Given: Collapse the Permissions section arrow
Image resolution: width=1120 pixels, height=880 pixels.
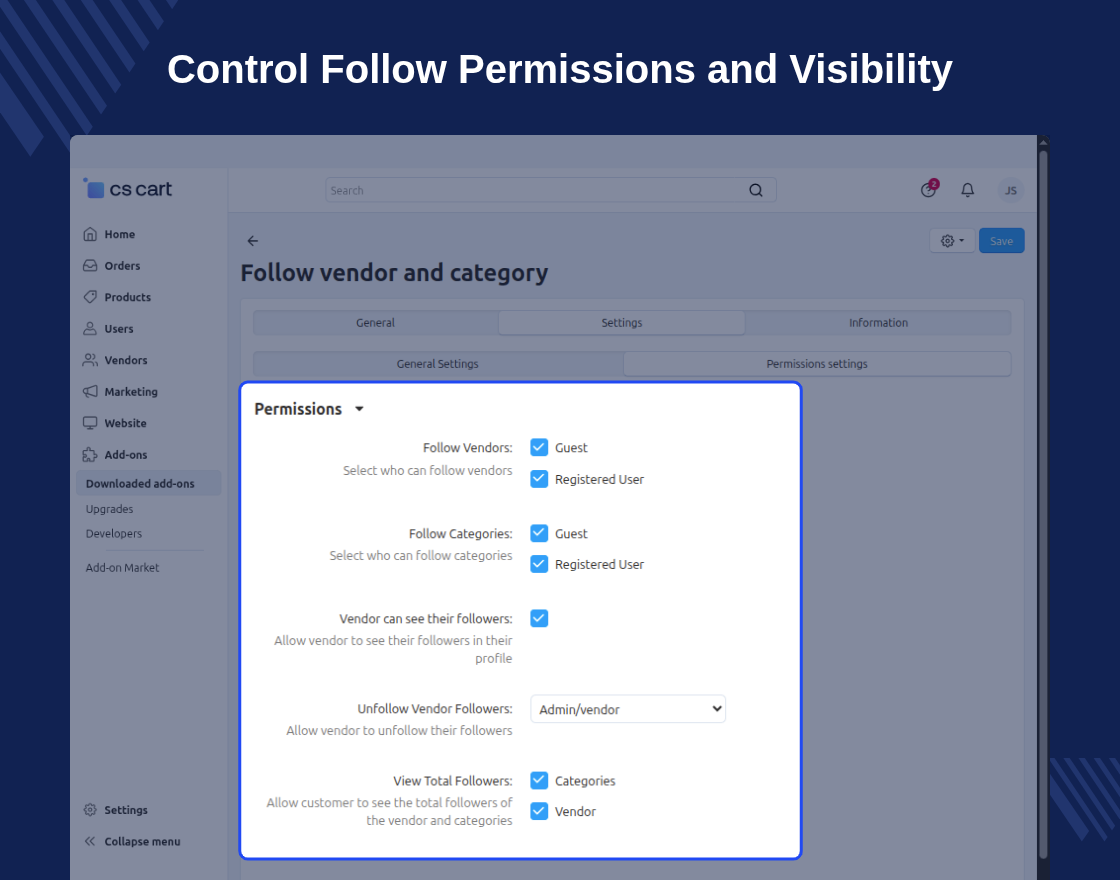Looking at the screenshot, I should [359, 409].
